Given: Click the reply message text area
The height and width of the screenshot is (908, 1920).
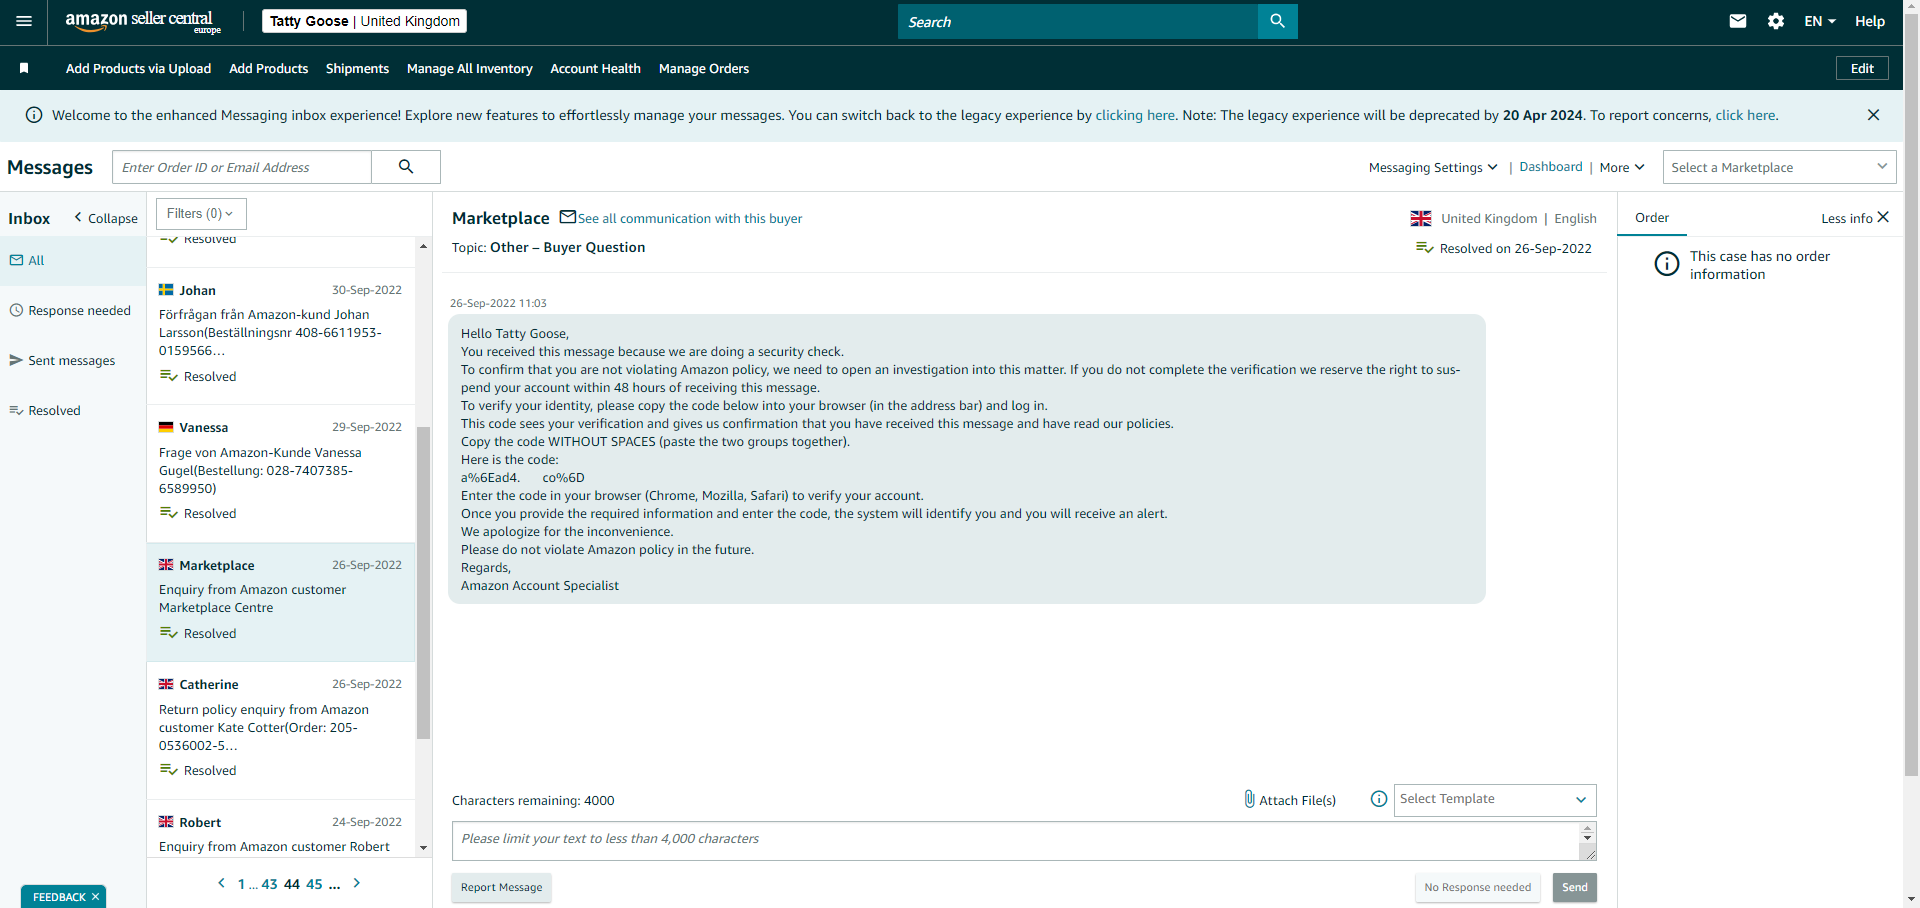Looking at the screenshot, I should coord(1023,841).
